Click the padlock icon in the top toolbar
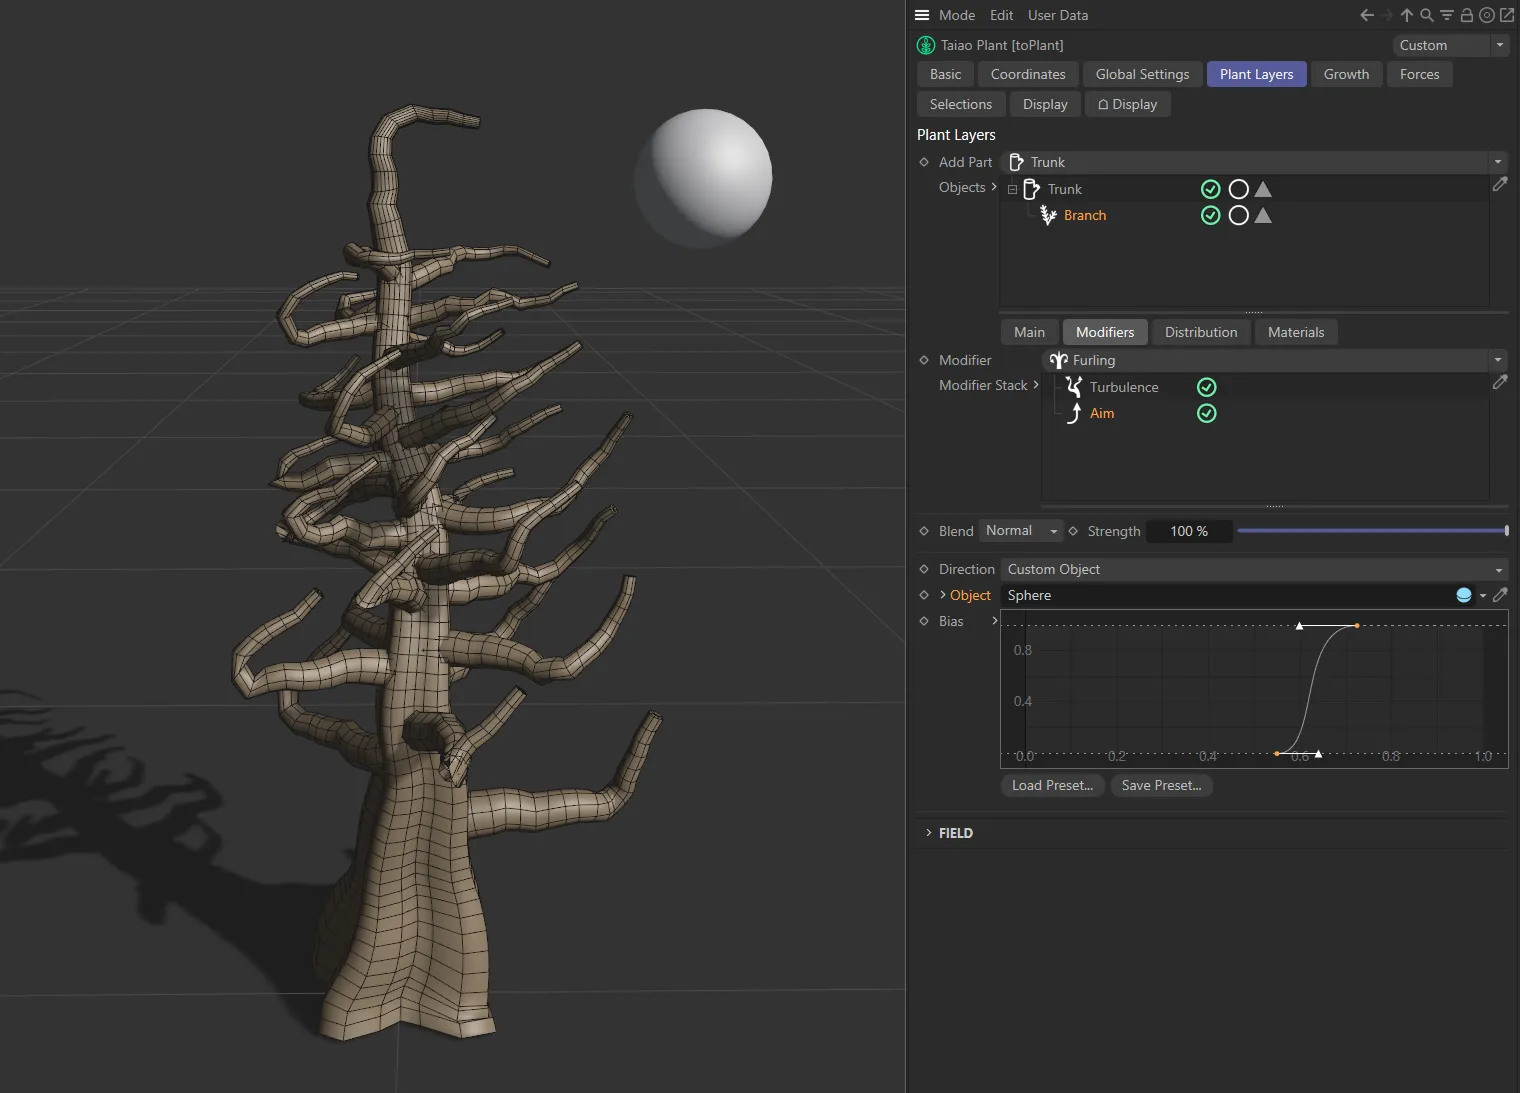The height and width of the screenshot is (1093, 1520). 1466,15
